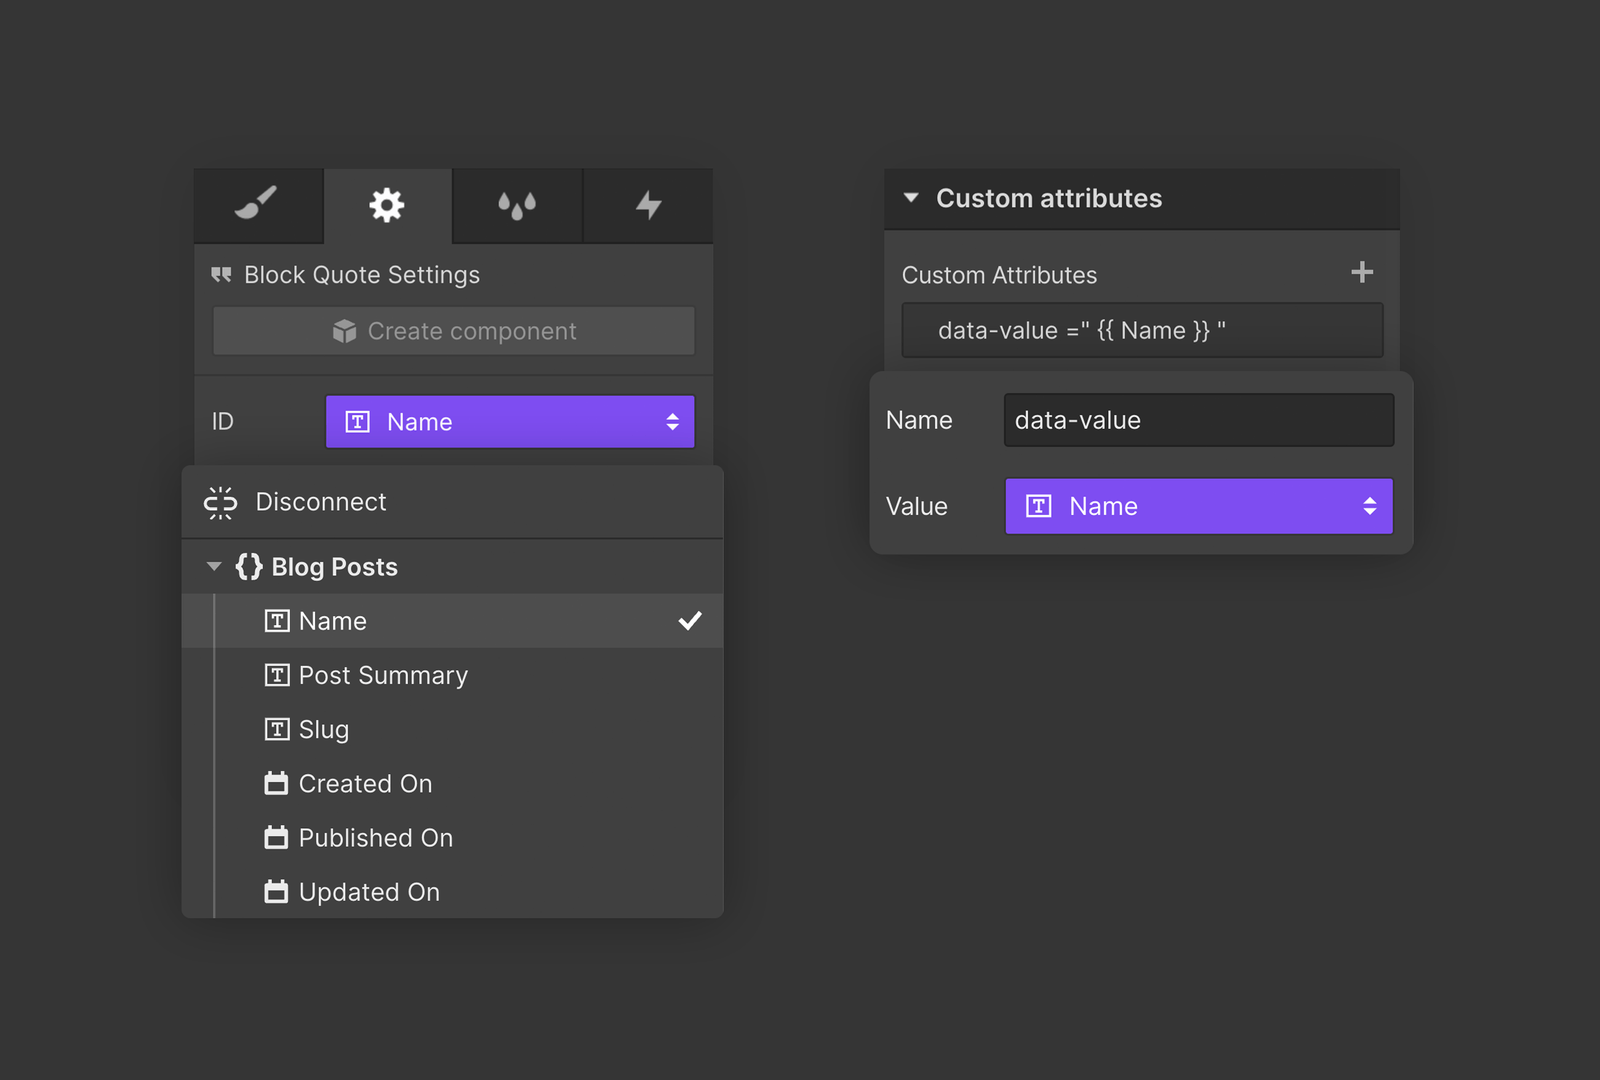Edit the data-value Name input field

[1197, 420]
